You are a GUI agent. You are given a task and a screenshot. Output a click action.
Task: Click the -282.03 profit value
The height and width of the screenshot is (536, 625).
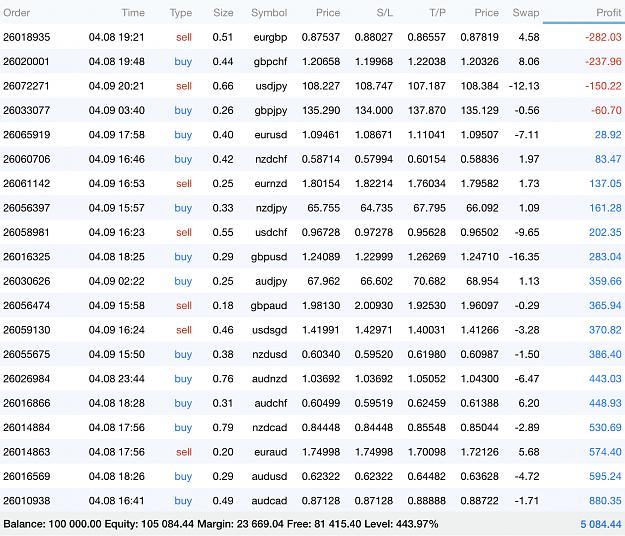click(x=603, y=37)
